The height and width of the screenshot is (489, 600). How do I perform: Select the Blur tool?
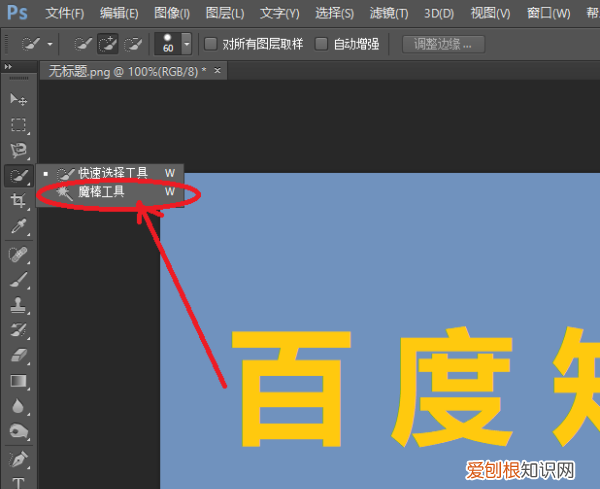pyautogui.click(x=18, y=406)
